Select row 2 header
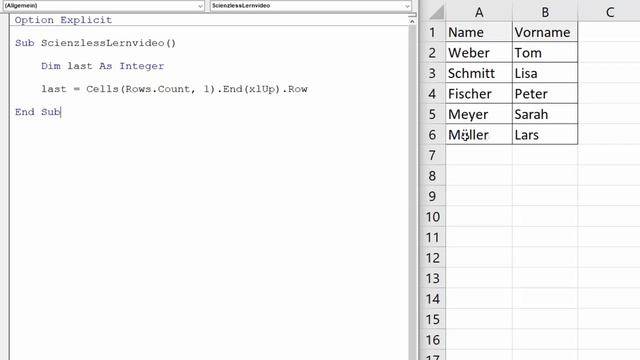Screen dimensions: 640x360 coord(432,53)
